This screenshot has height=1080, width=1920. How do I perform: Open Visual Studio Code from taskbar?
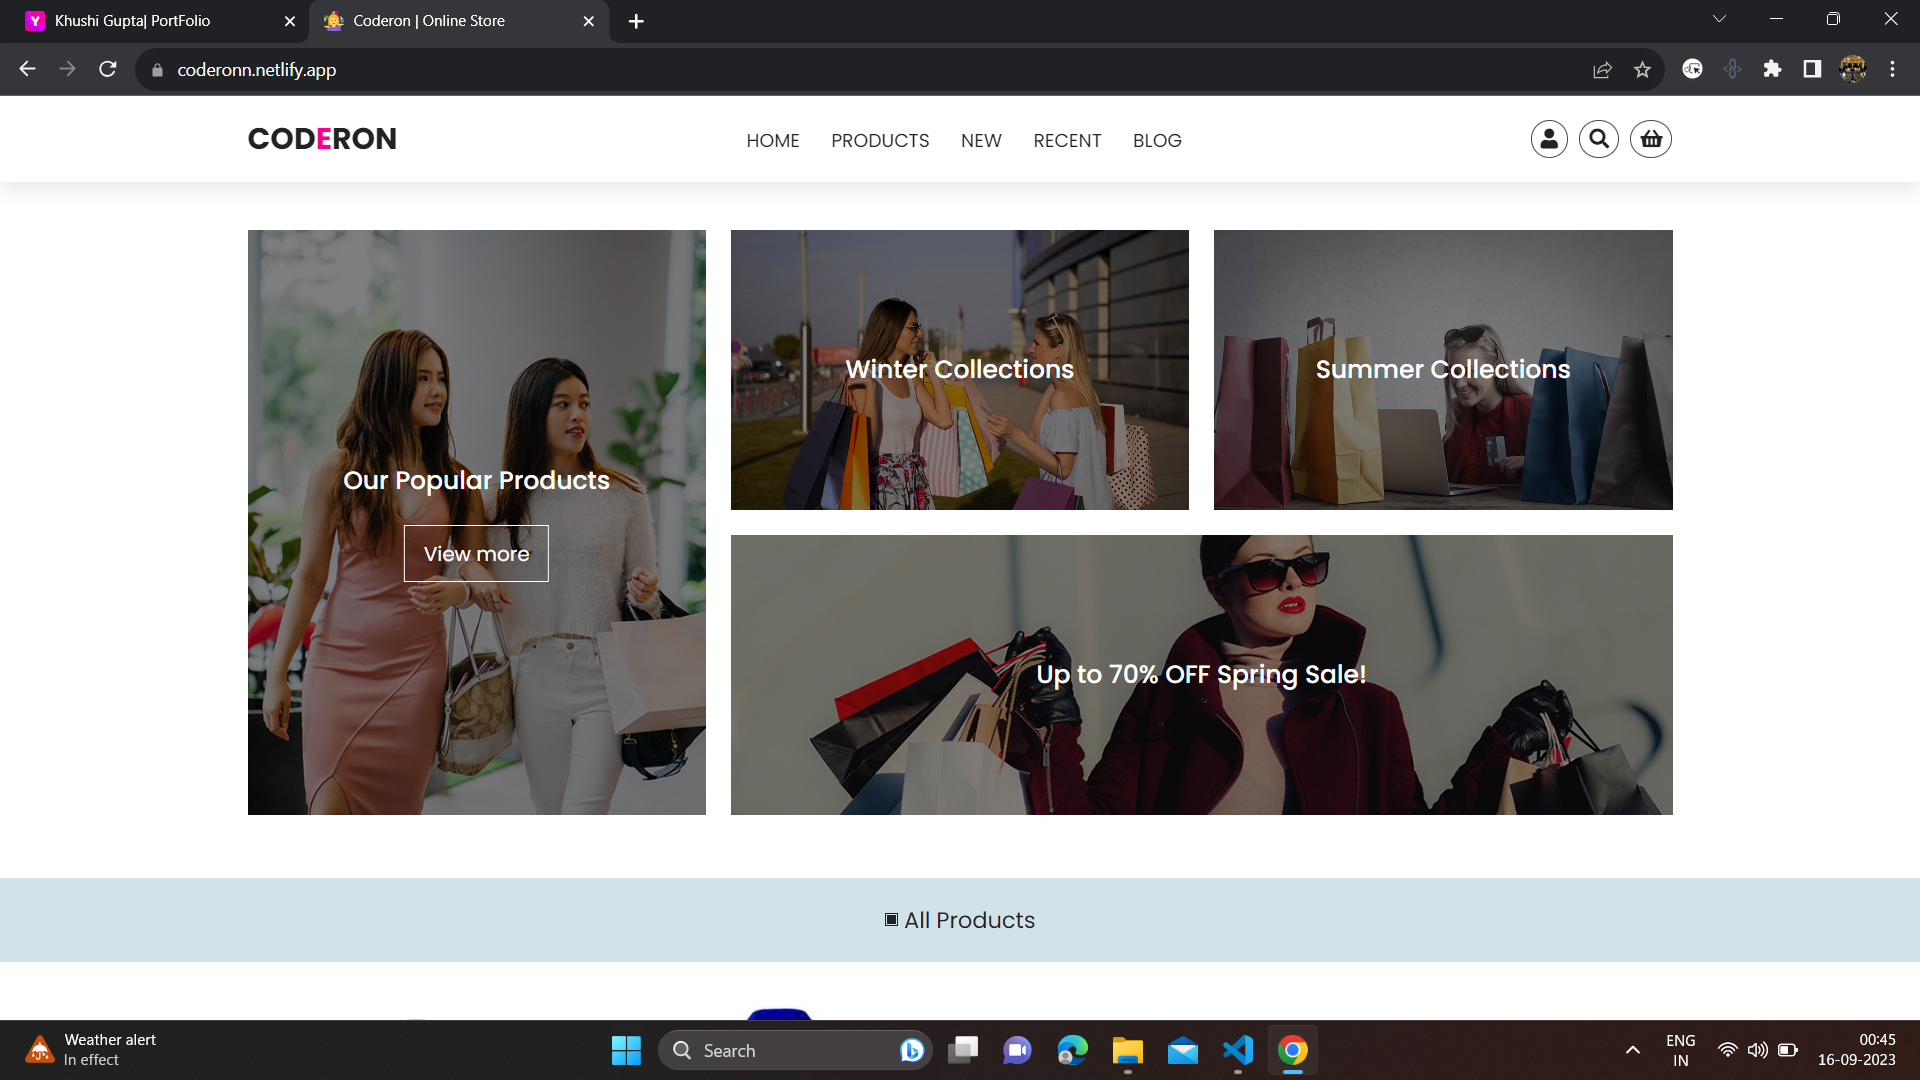click(1238, 1050)
